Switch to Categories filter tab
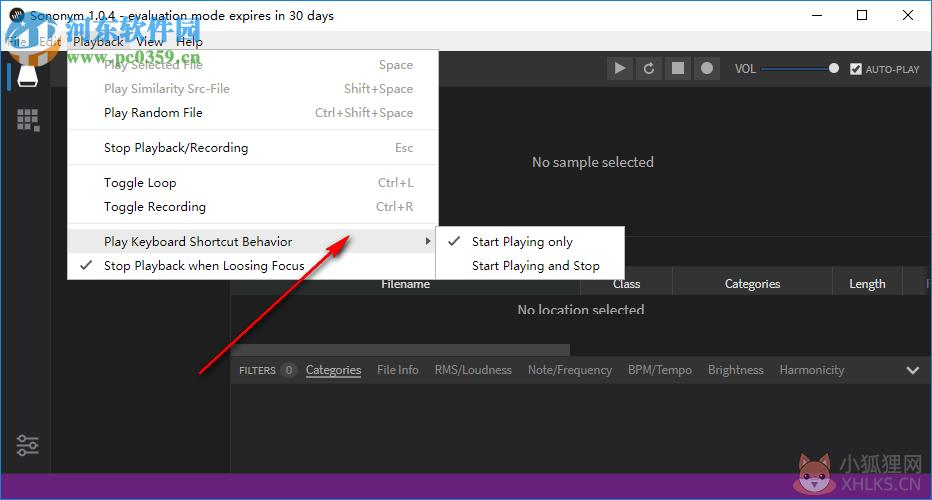The image size is (932, 500). [333, 370]
